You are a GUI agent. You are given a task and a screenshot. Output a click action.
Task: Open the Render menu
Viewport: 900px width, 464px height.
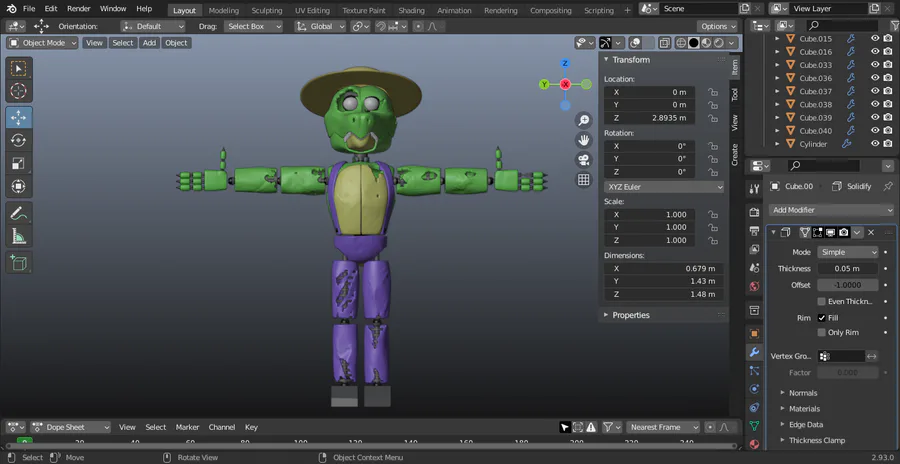78,9
